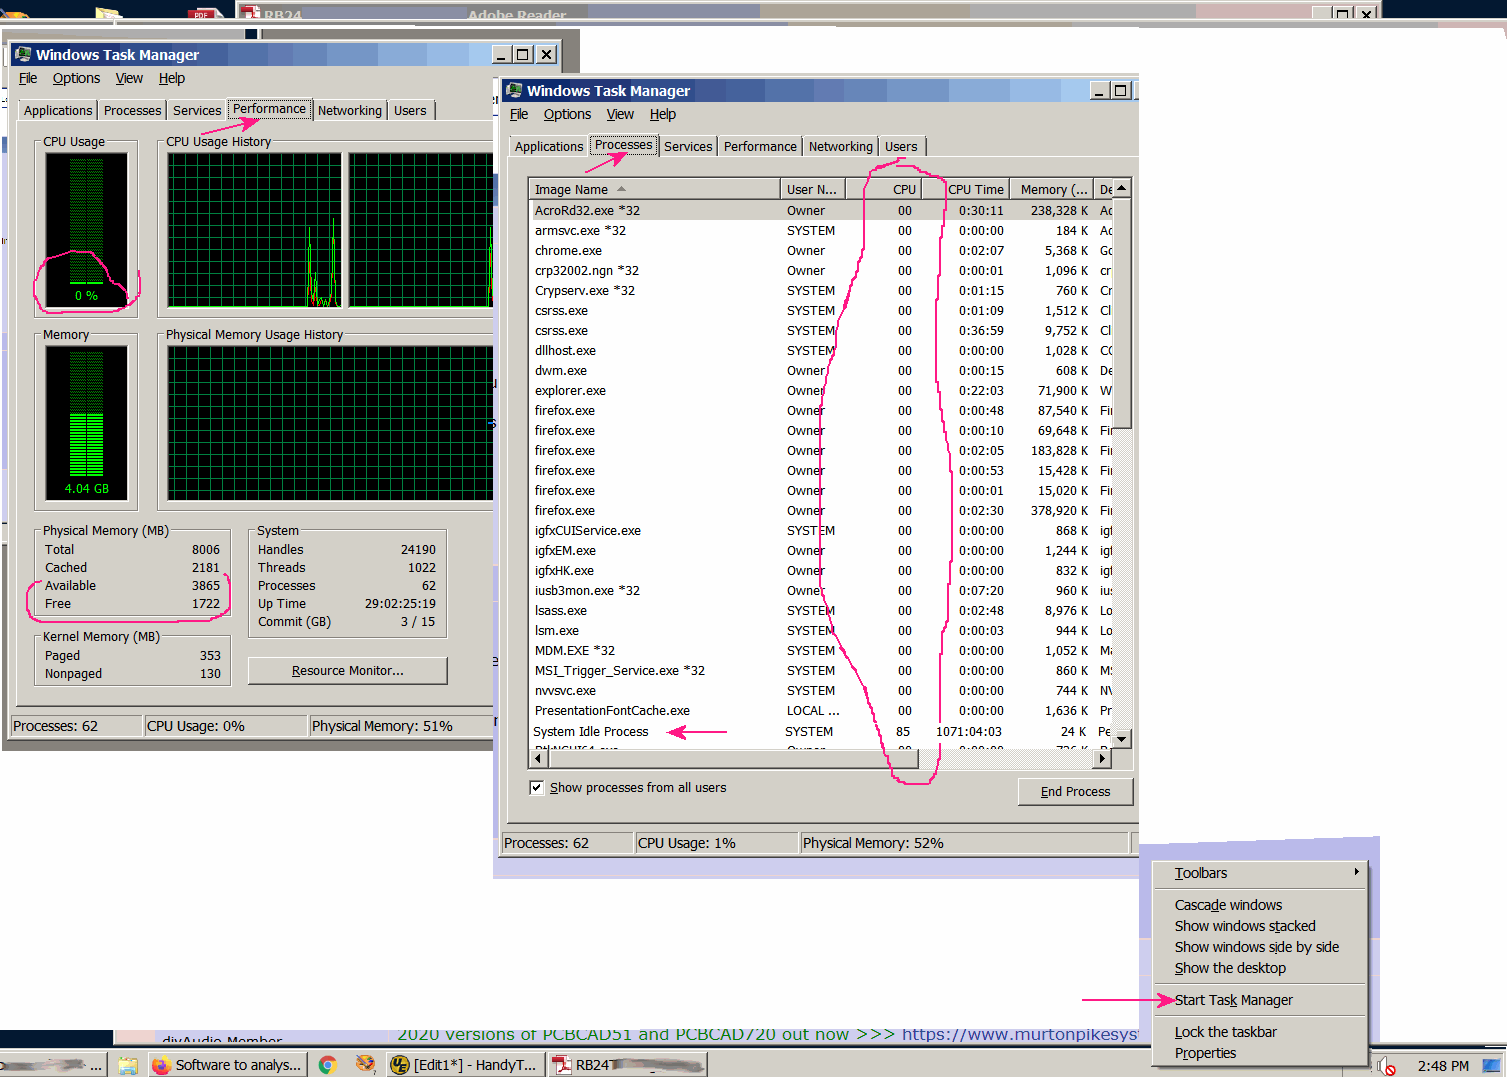Click the Task Manager title icon in Processes window

[514, 90]
